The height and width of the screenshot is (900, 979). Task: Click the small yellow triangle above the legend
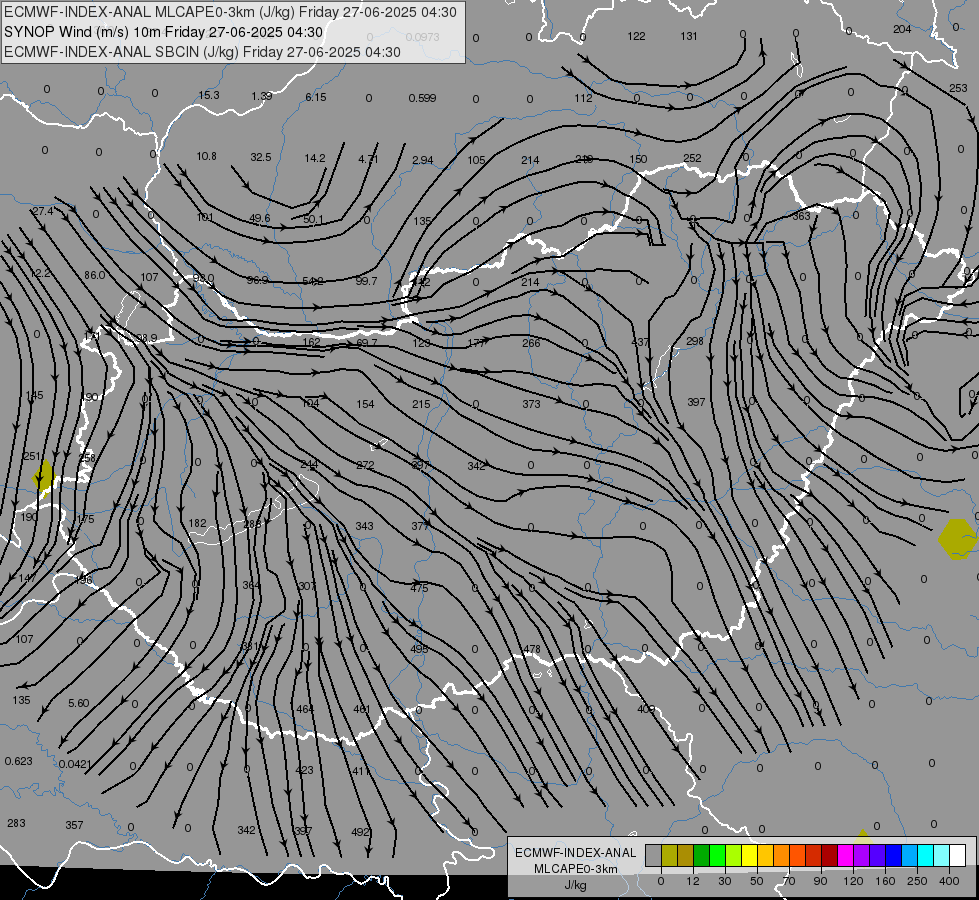point(862,834)
